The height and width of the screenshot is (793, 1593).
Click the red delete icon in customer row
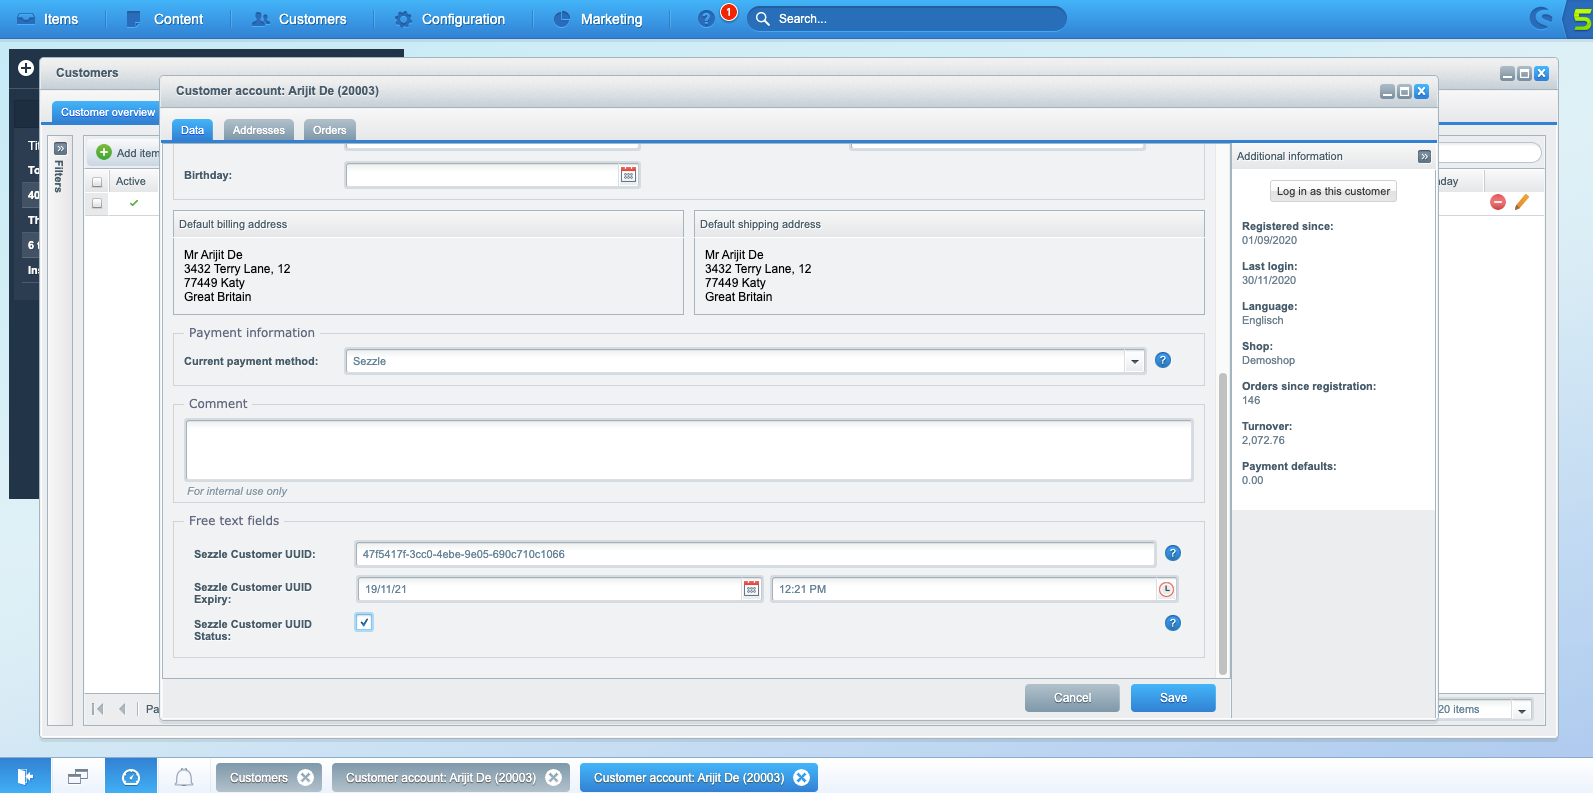coord(1498,202)
